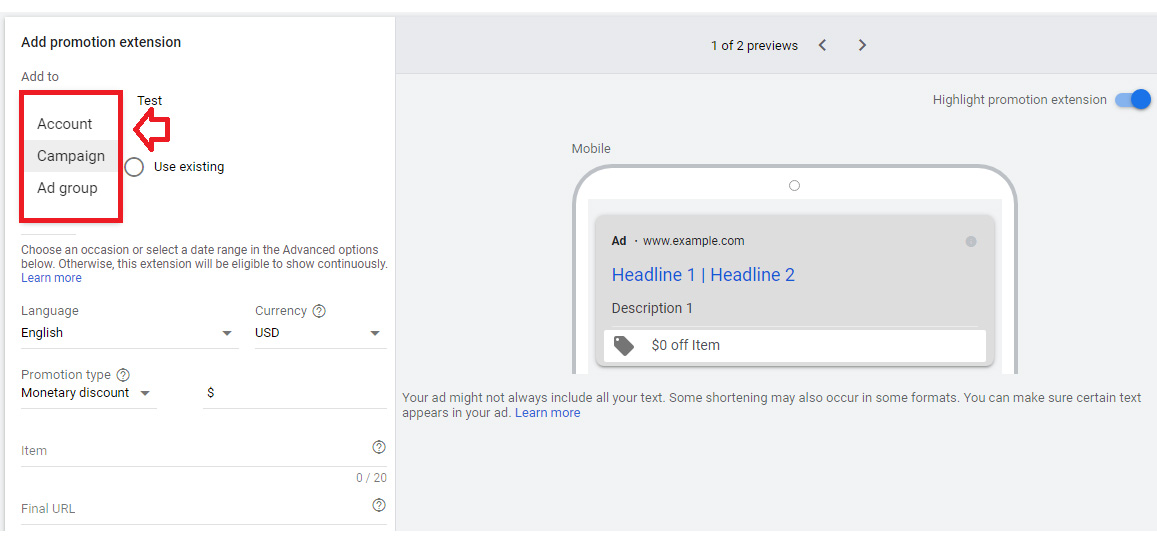Choose Campaign from the Add to menu
Viewport: 1157px width, 545px height.
tap(71, 156)
